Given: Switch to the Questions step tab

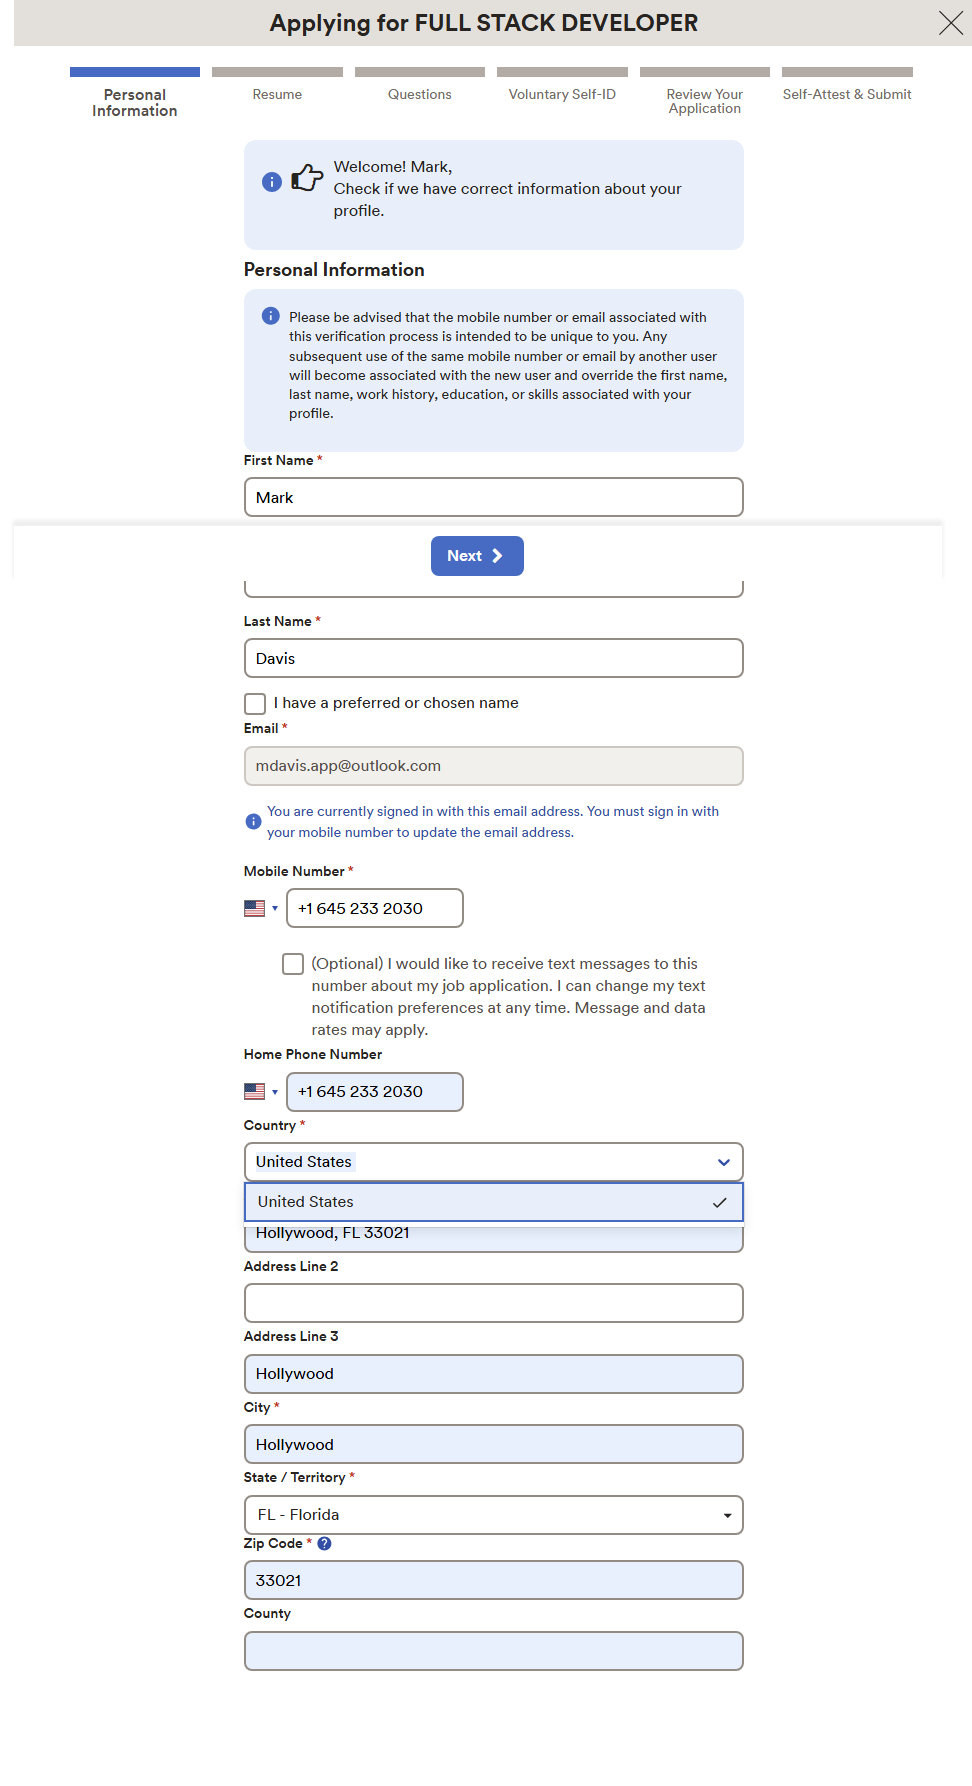Looking at the screenshot, I should (420, 94).
